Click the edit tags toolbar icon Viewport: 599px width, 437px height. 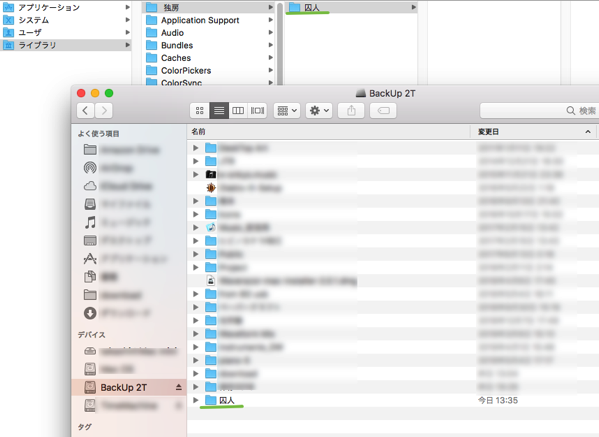(x=383, y=111)
